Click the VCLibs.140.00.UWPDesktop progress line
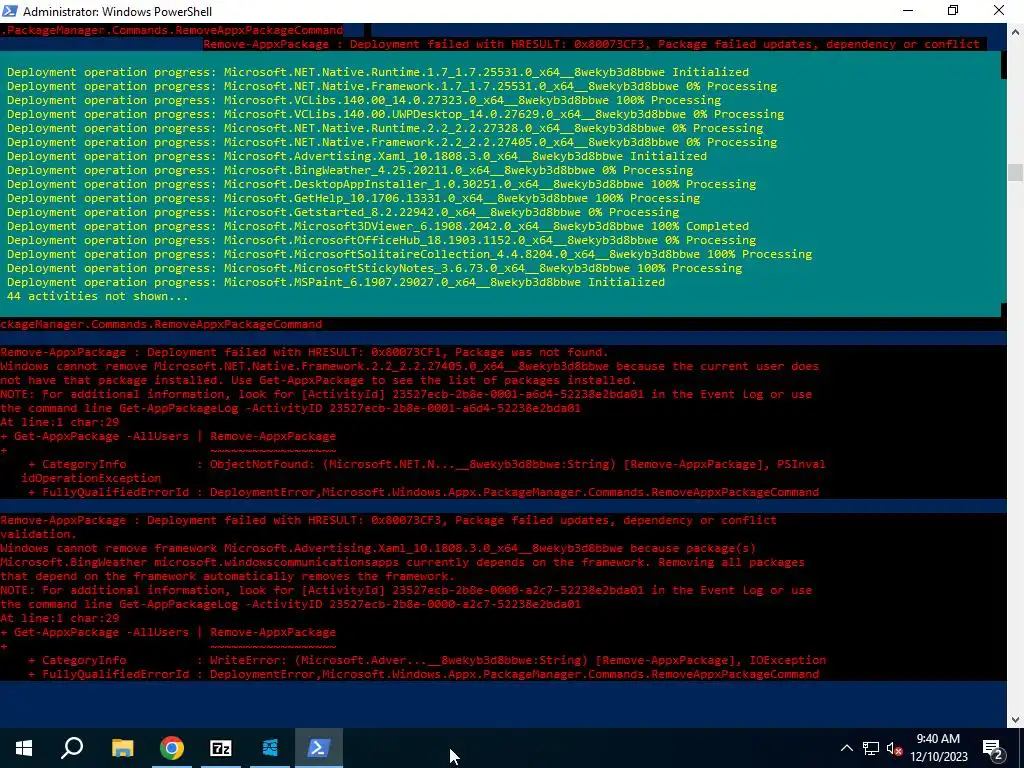Image resolution: width=1024 pixels, height=768 pixels. click(x=395, y=114)
